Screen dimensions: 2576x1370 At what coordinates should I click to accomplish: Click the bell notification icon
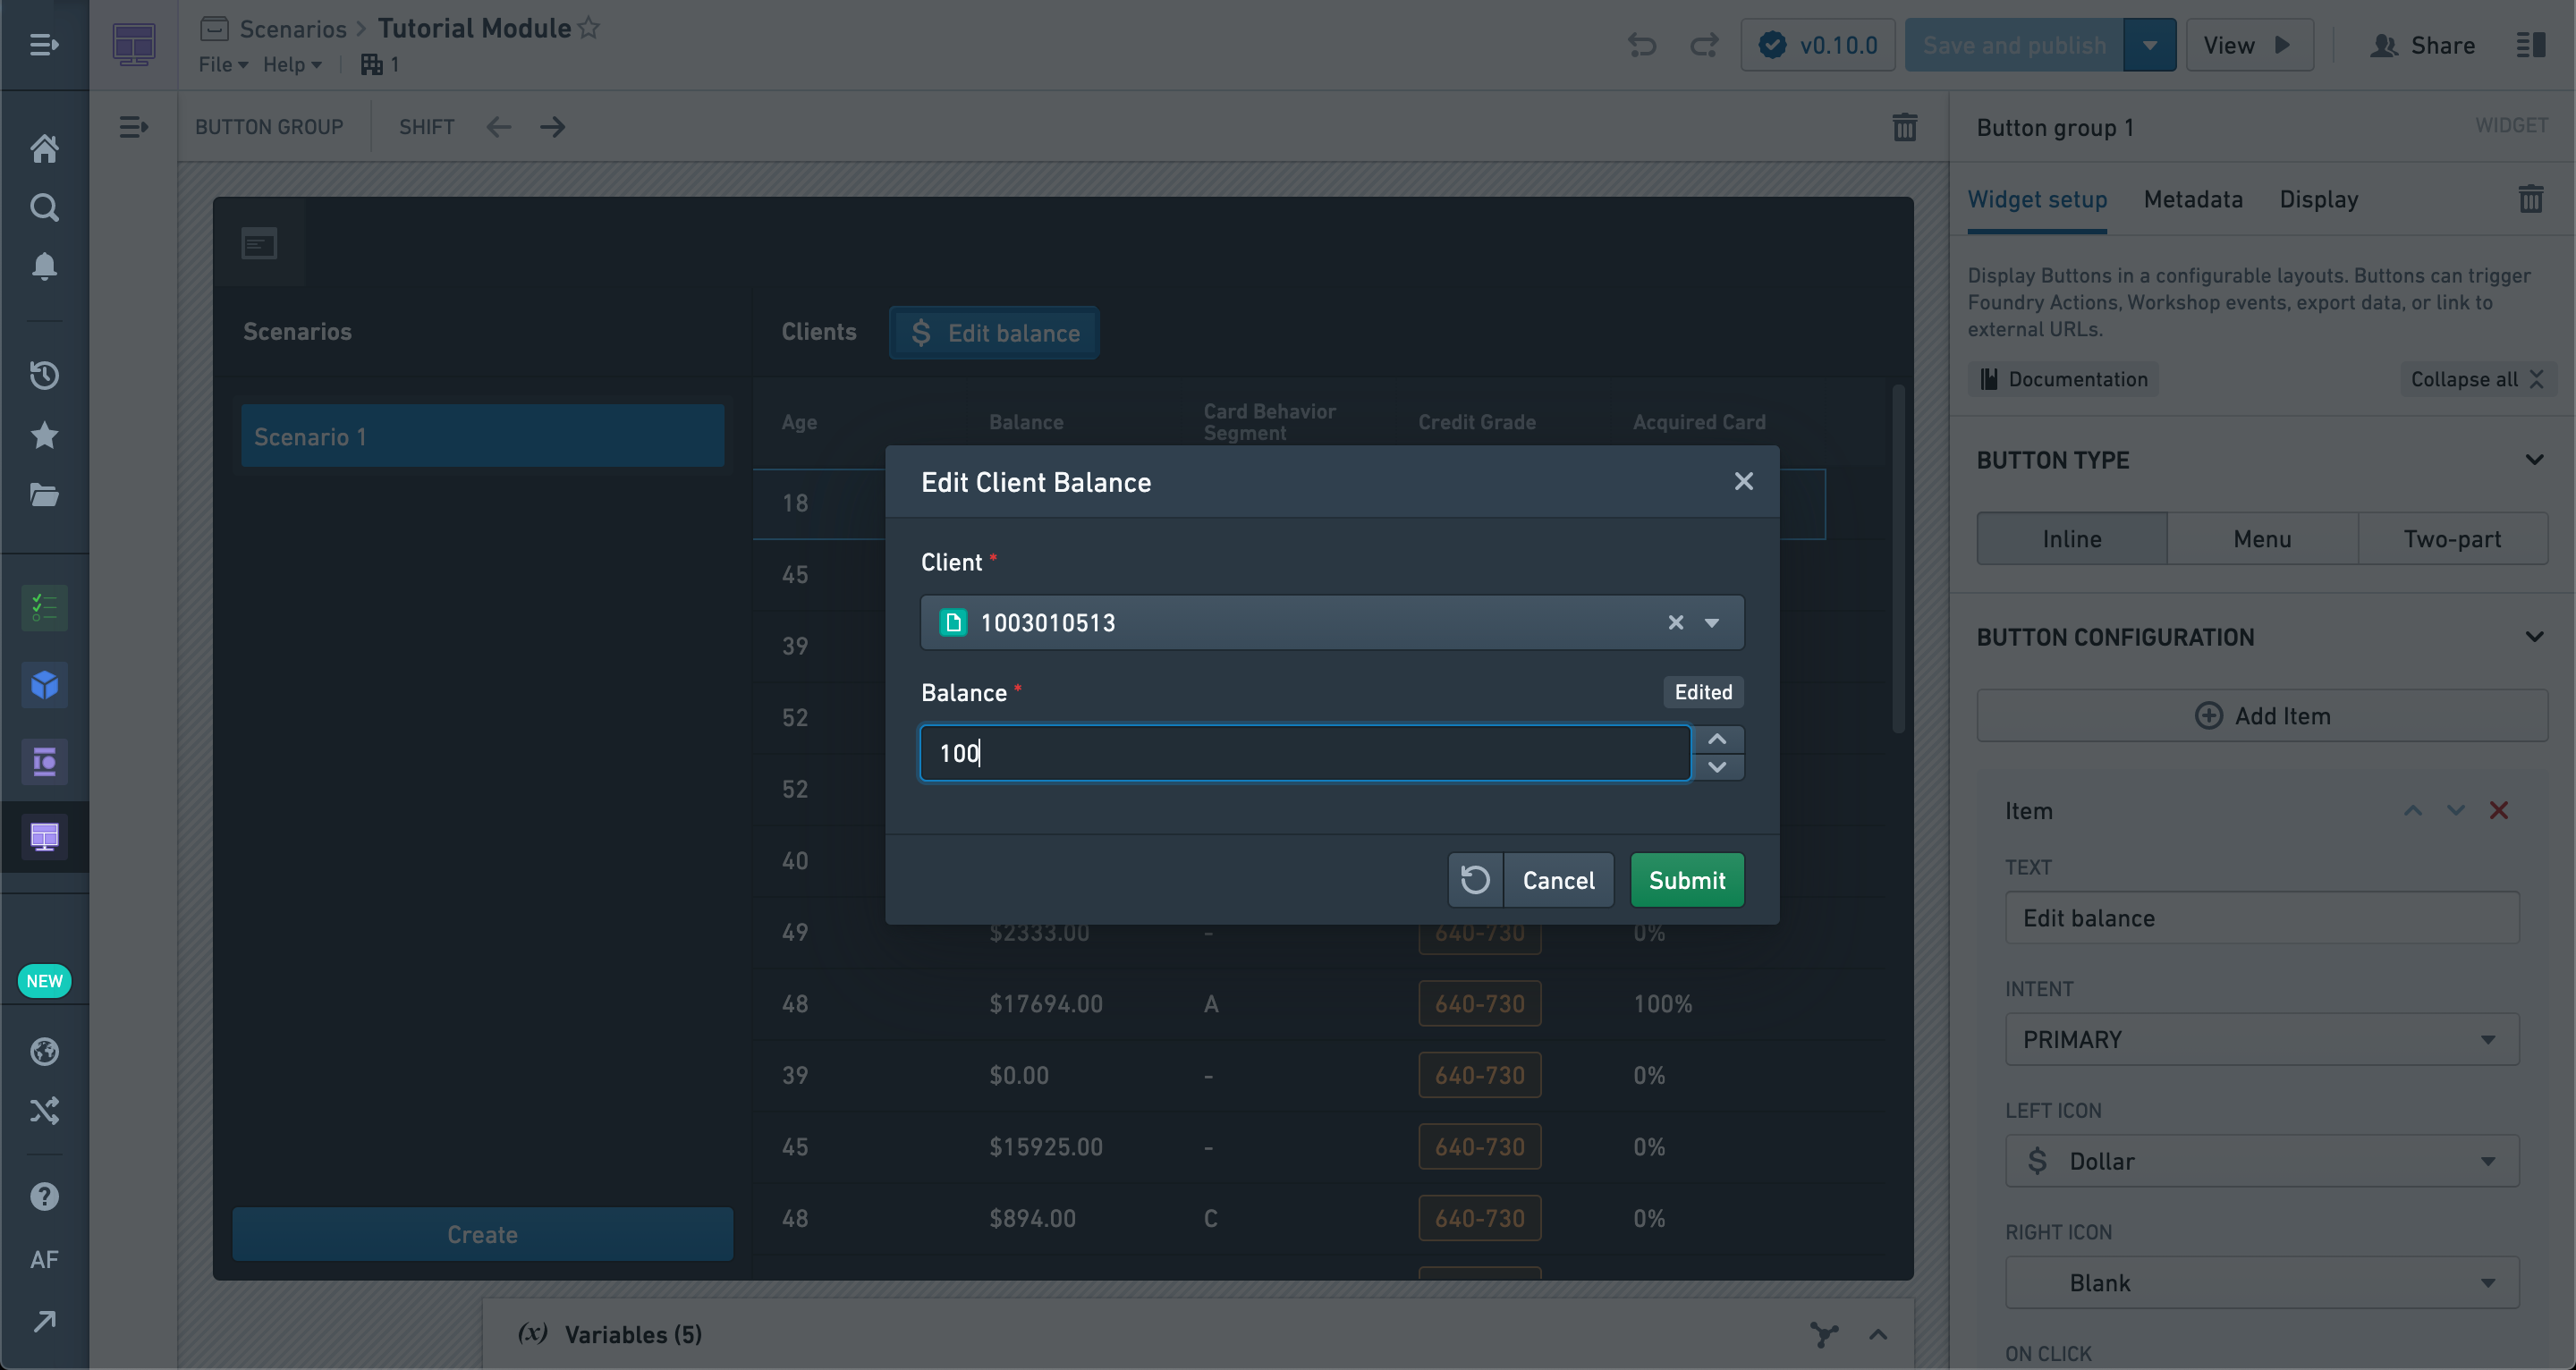point(45,266)
